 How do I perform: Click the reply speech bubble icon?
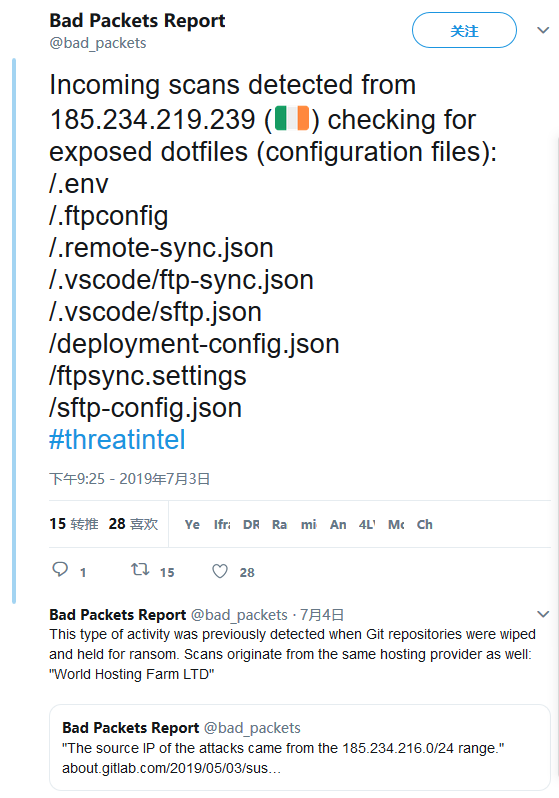coord(60,569)
